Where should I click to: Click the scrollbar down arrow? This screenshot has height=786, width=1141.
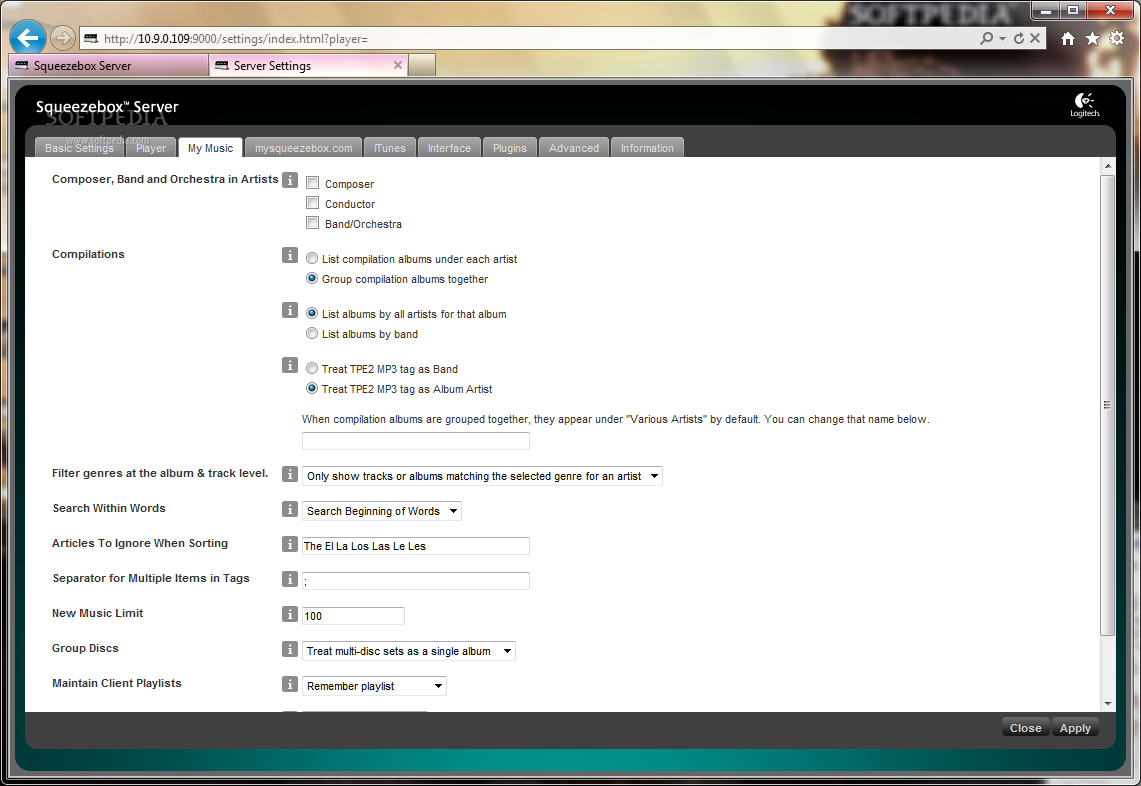pyautogui.click(x=1108, y=704)
